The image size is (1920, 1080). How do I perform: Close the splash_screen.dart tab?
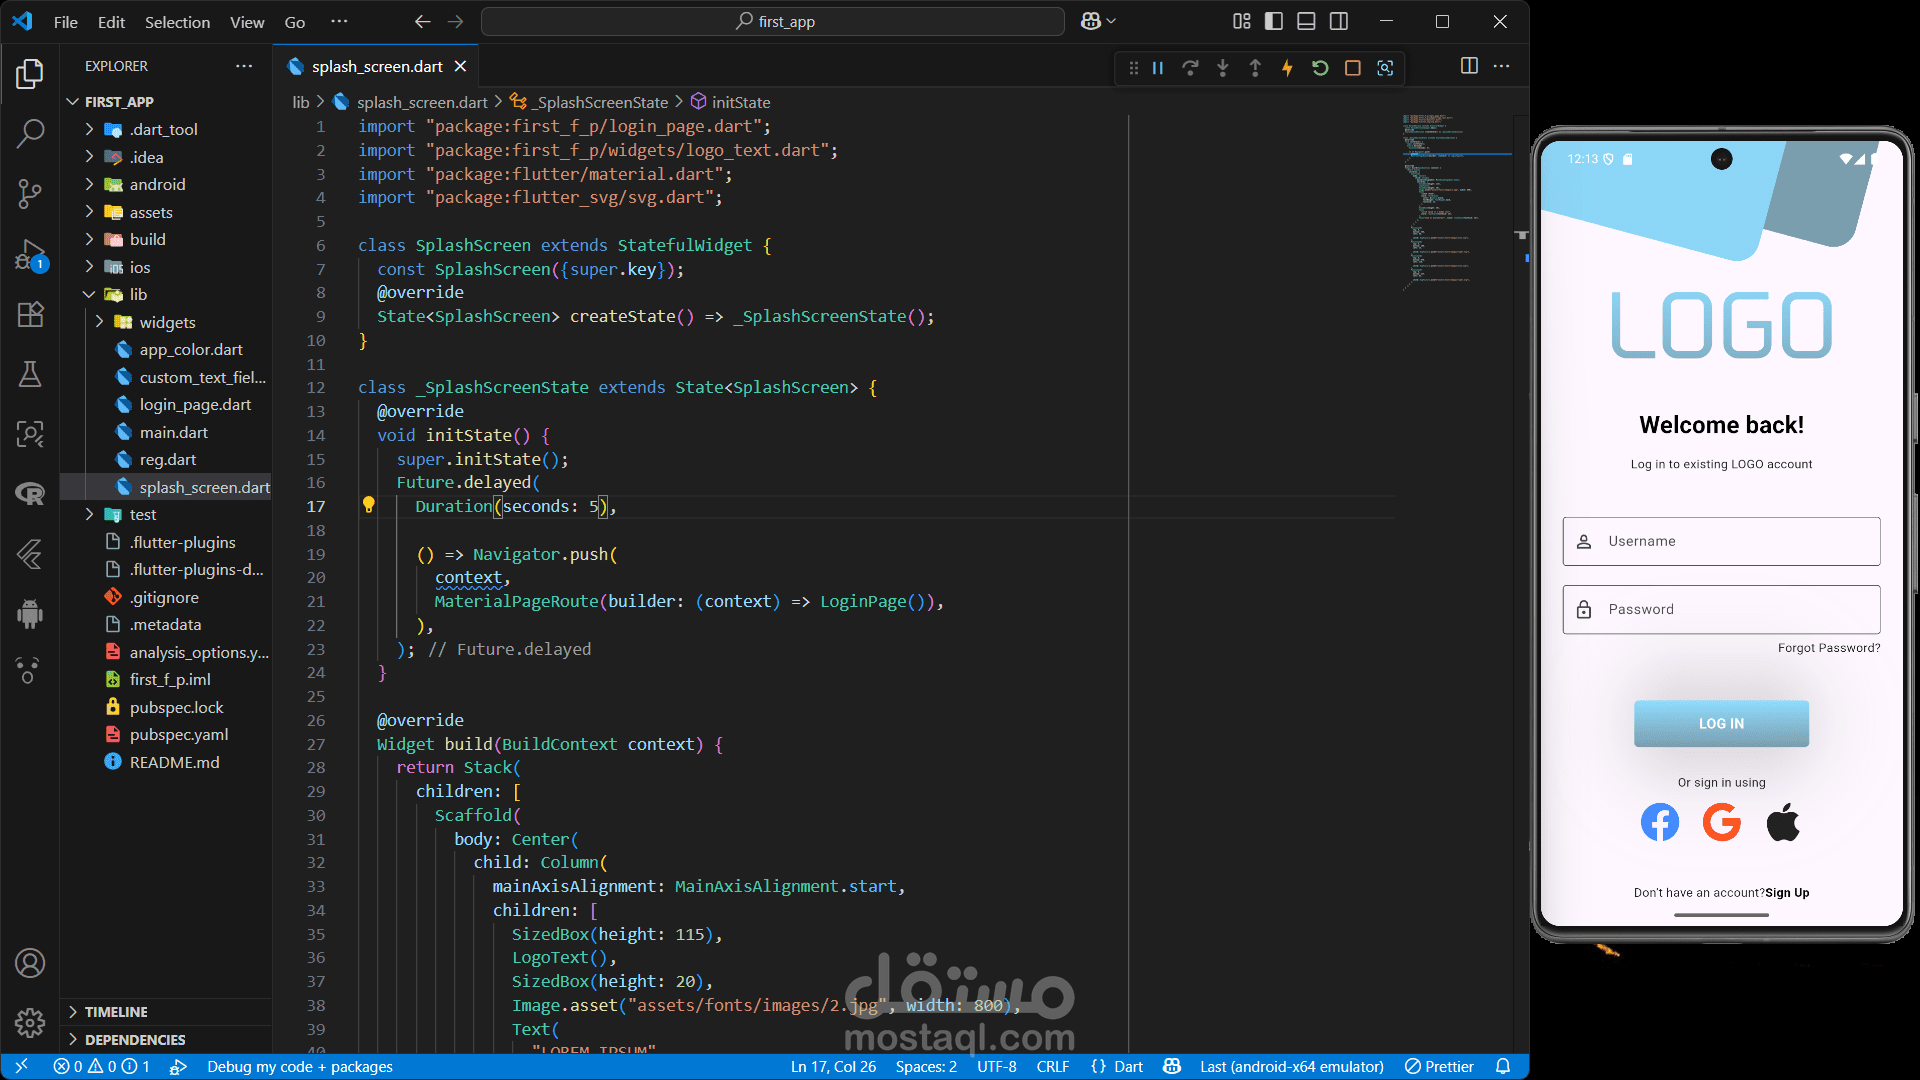(x=460, y=66)
